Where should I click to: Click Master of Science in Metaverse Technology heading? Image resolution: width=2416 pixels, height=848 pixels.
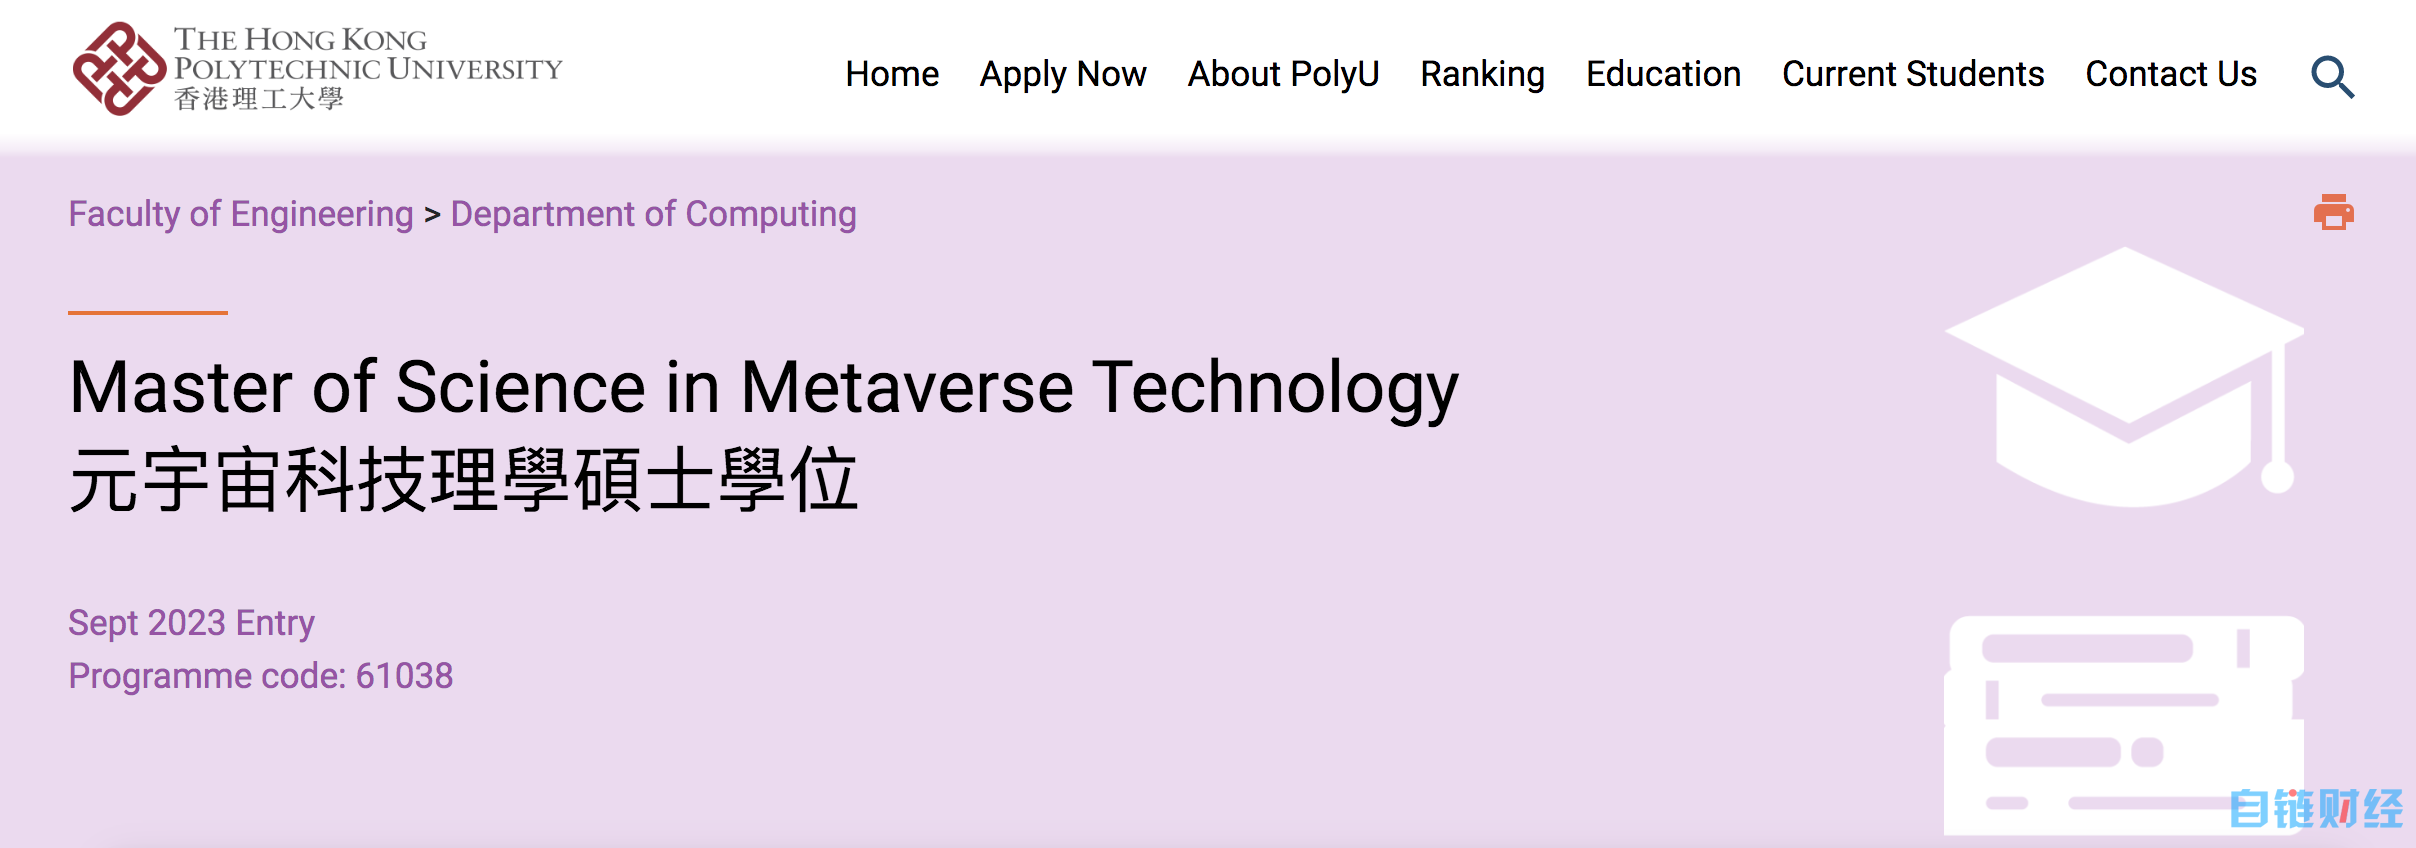click(764, 388)
